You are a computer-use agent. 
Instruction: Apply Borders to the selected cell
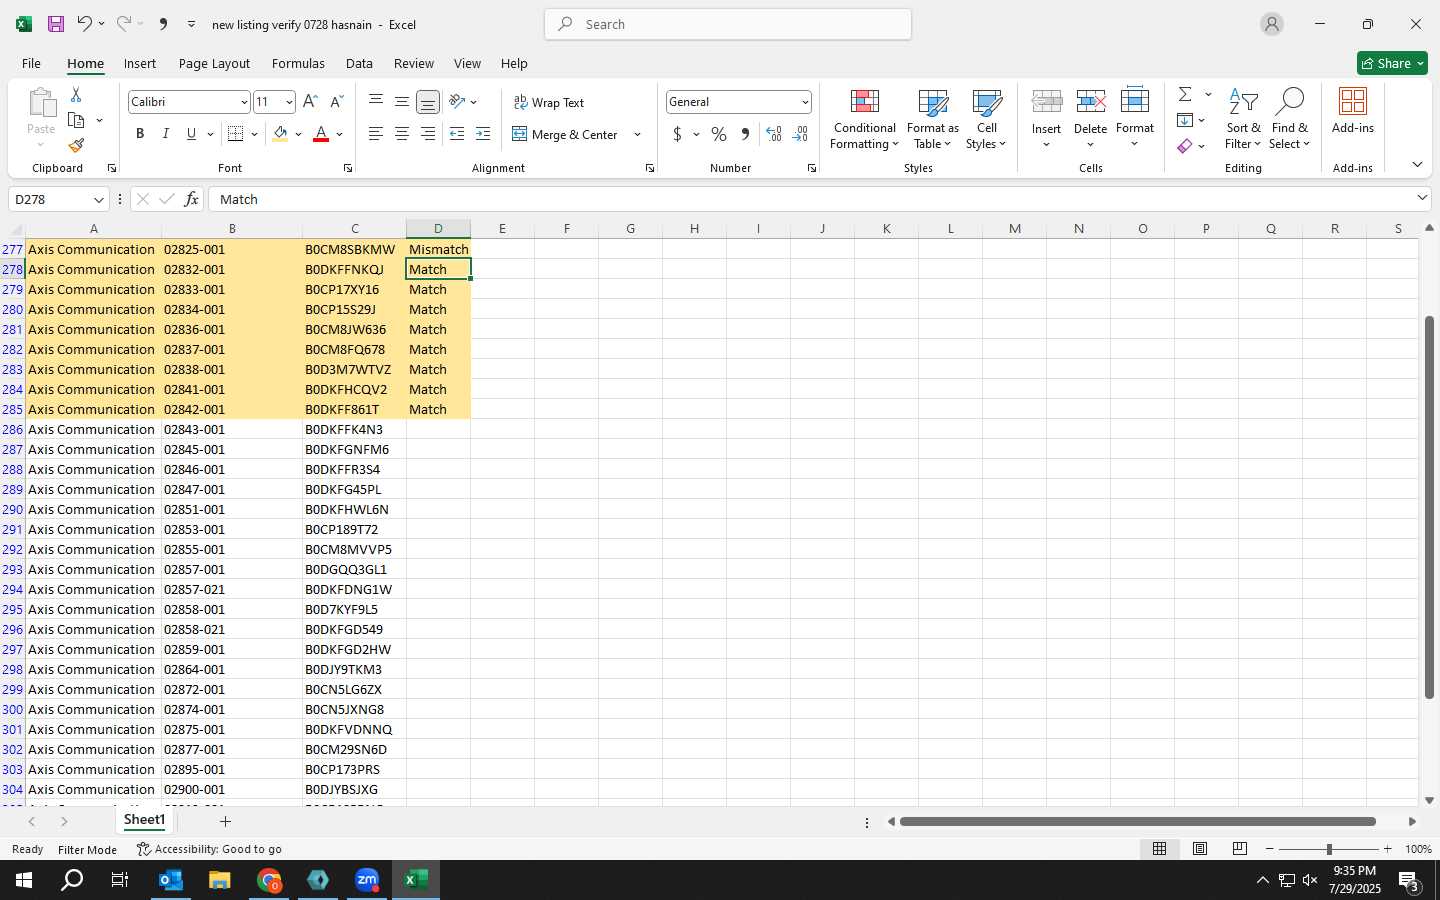[x=235, y=134]
